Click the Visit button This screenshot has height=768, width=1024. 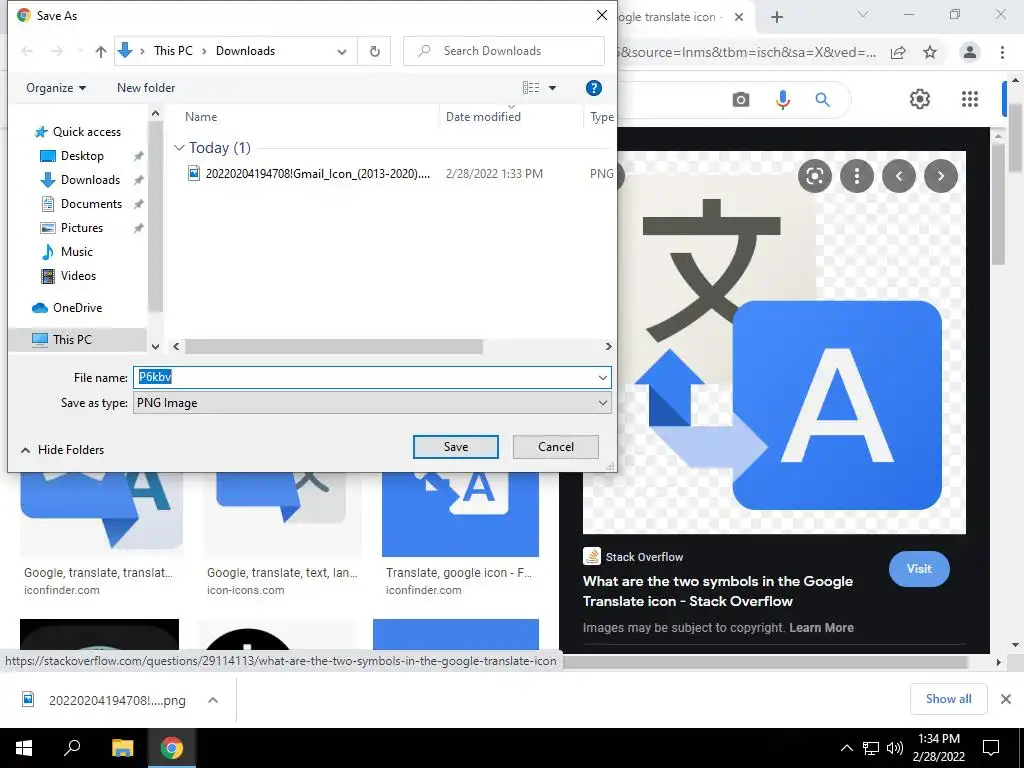pos(919,569)
